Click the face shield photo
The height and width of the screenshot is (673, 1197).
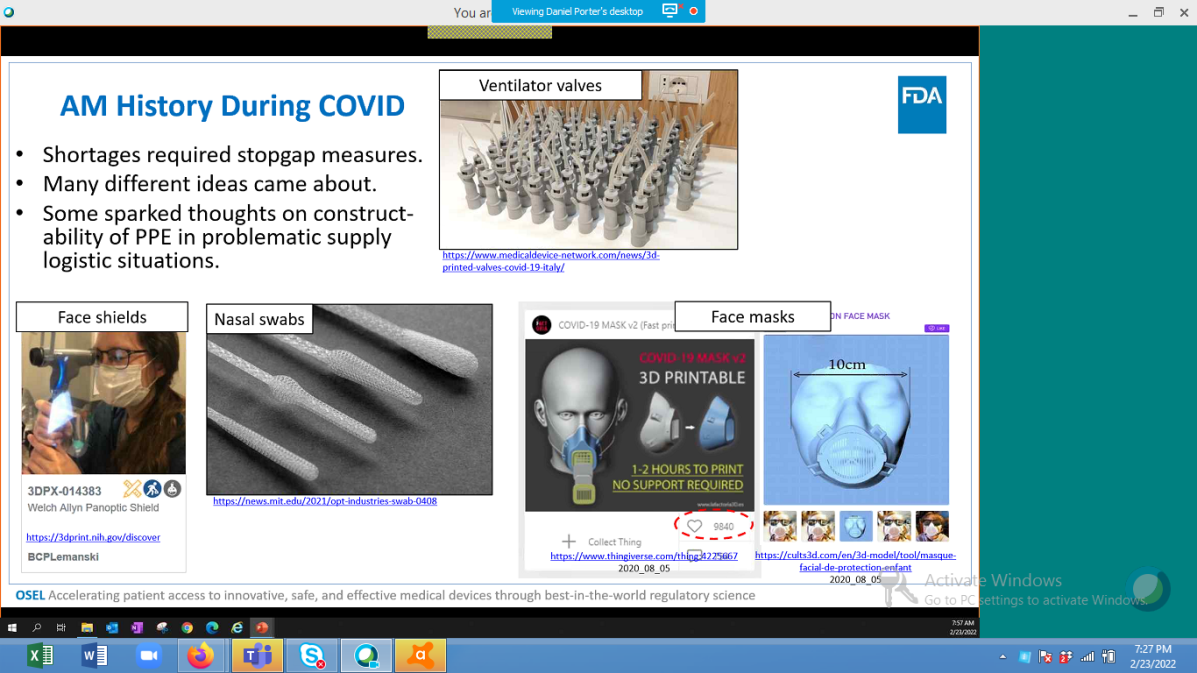103,403
